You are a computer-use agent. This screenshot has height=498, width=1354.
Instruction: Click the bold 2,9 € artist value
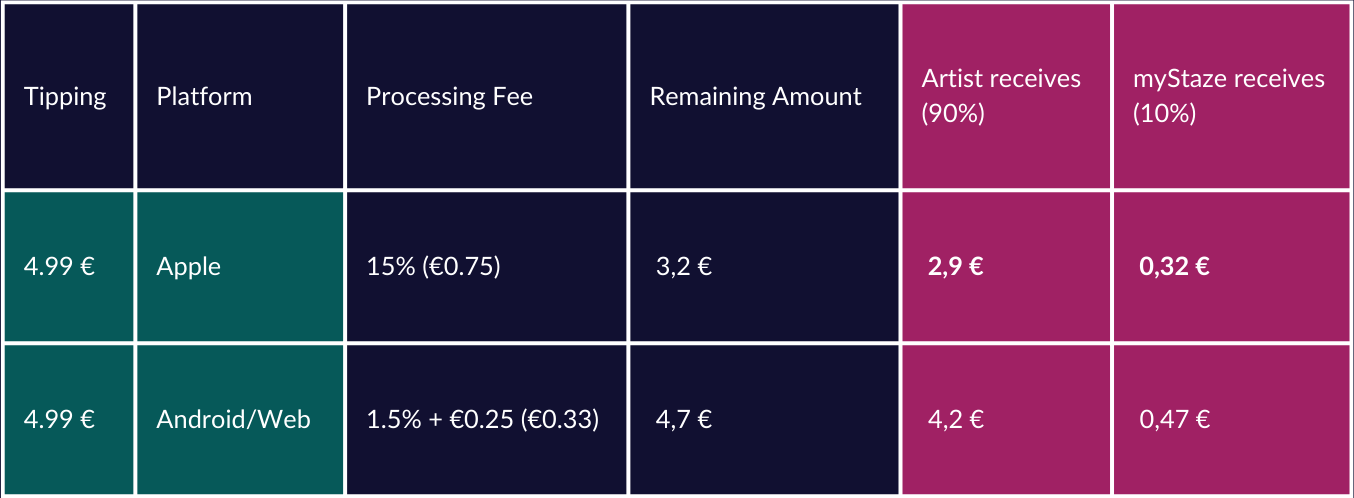(x=956, y=267)
